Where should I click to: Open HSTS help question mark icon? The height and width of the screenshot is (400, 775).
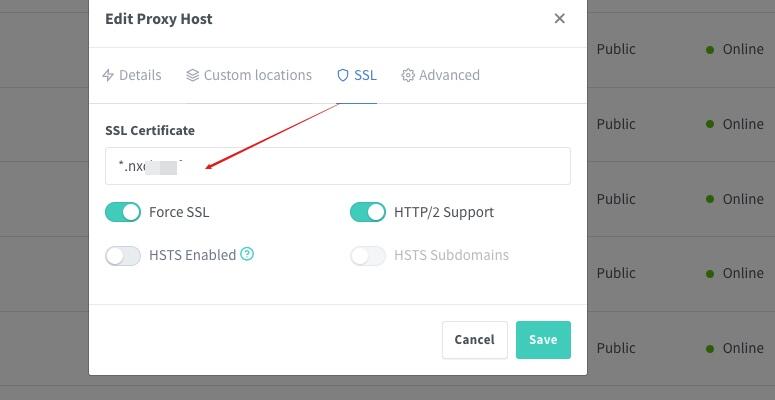tap(247, 254)
